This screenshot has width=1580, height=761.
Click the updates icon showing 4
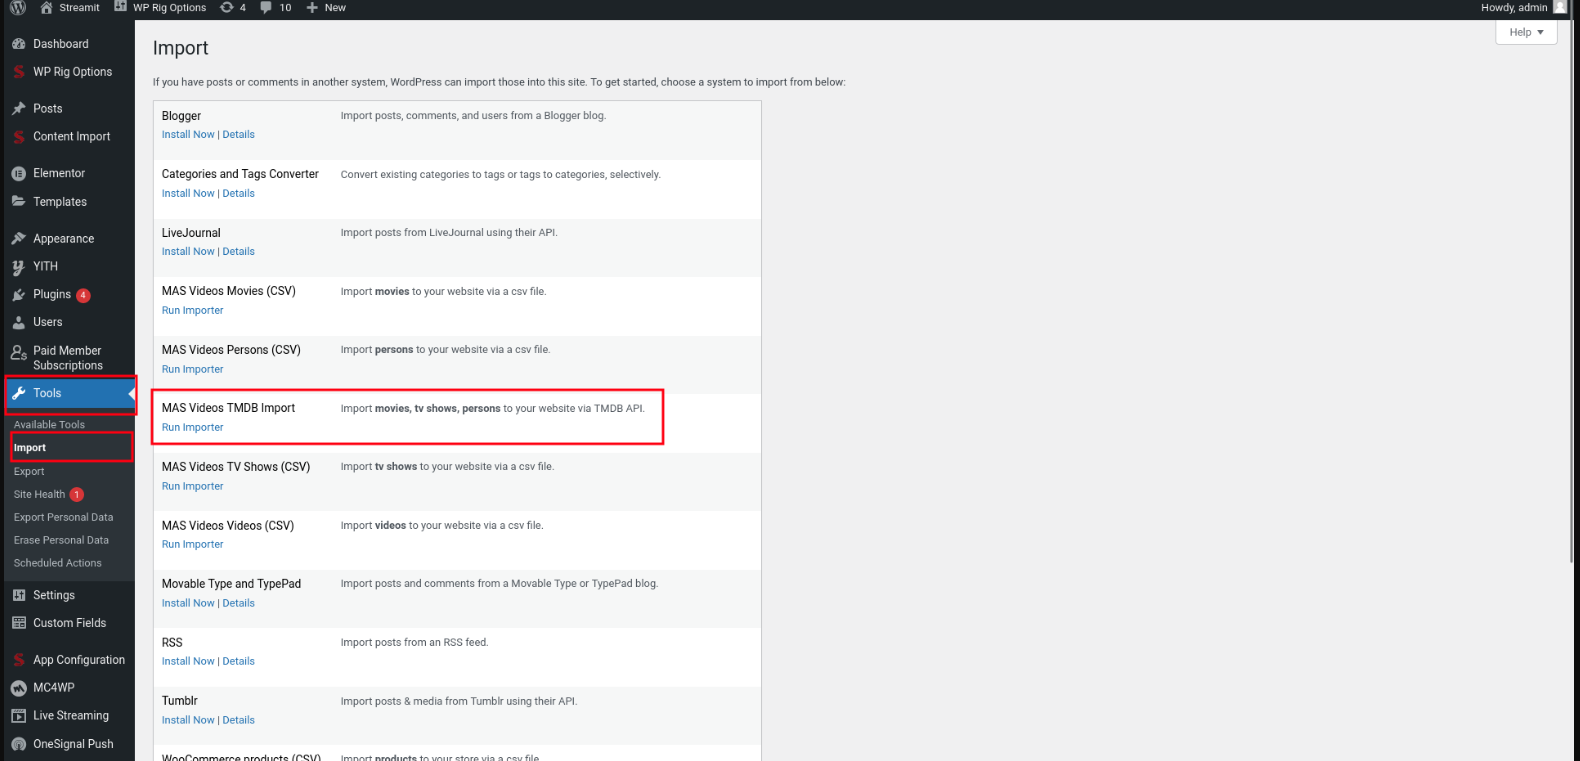227,7
